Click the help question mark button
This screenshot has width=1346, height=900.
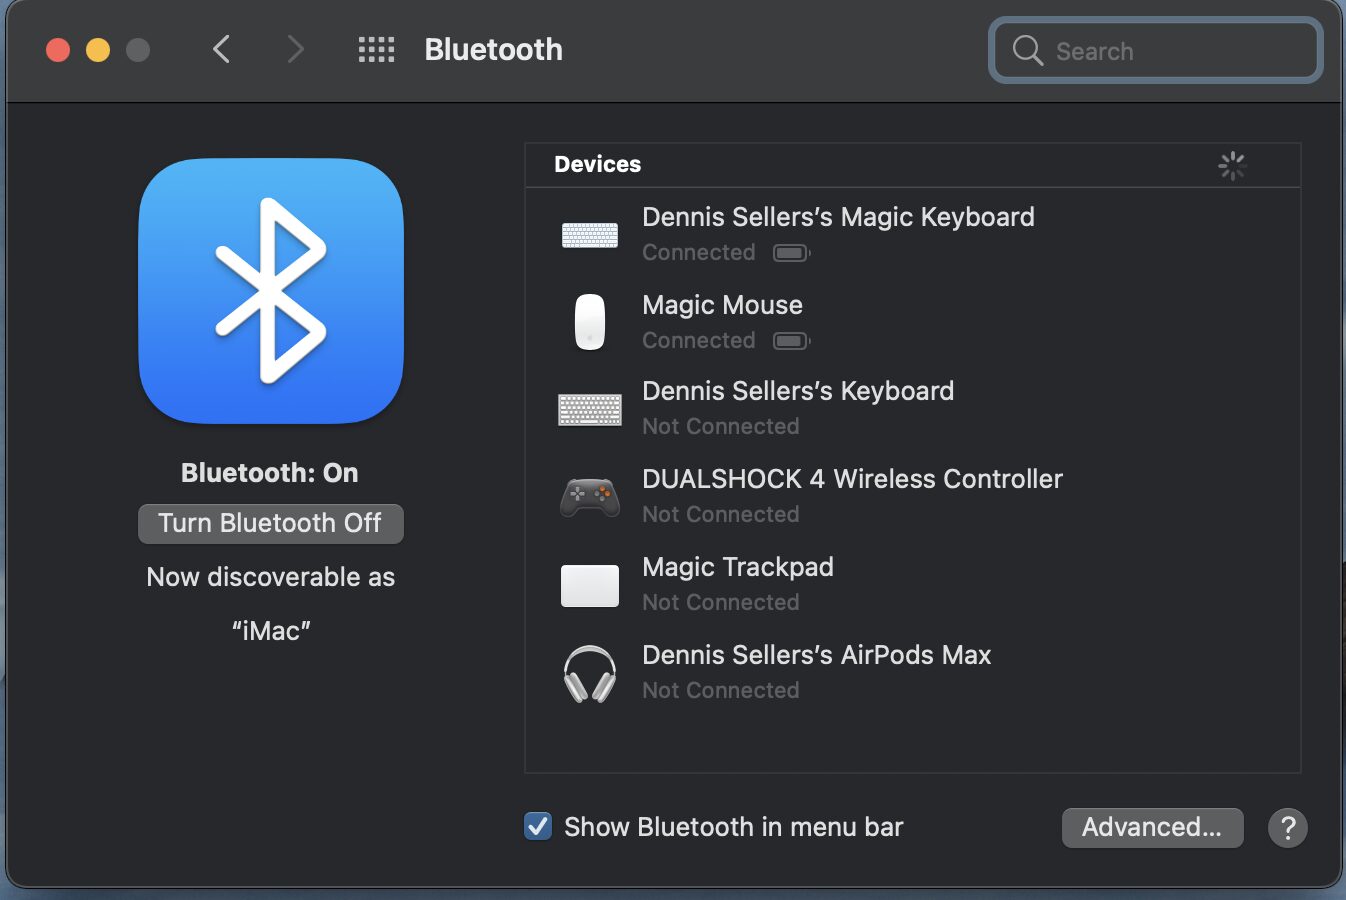point(1287,828)
